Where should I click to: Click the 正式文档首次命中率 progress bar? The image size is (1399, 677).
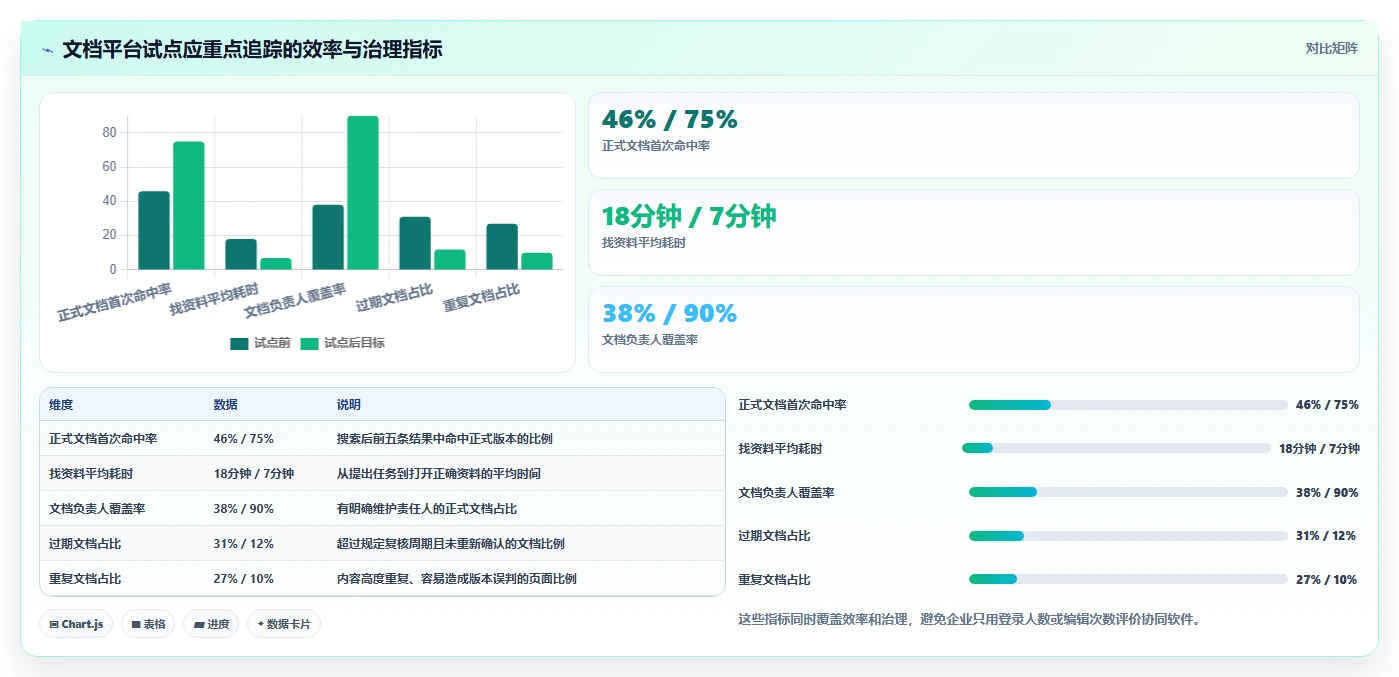[x=1128, y=405]
